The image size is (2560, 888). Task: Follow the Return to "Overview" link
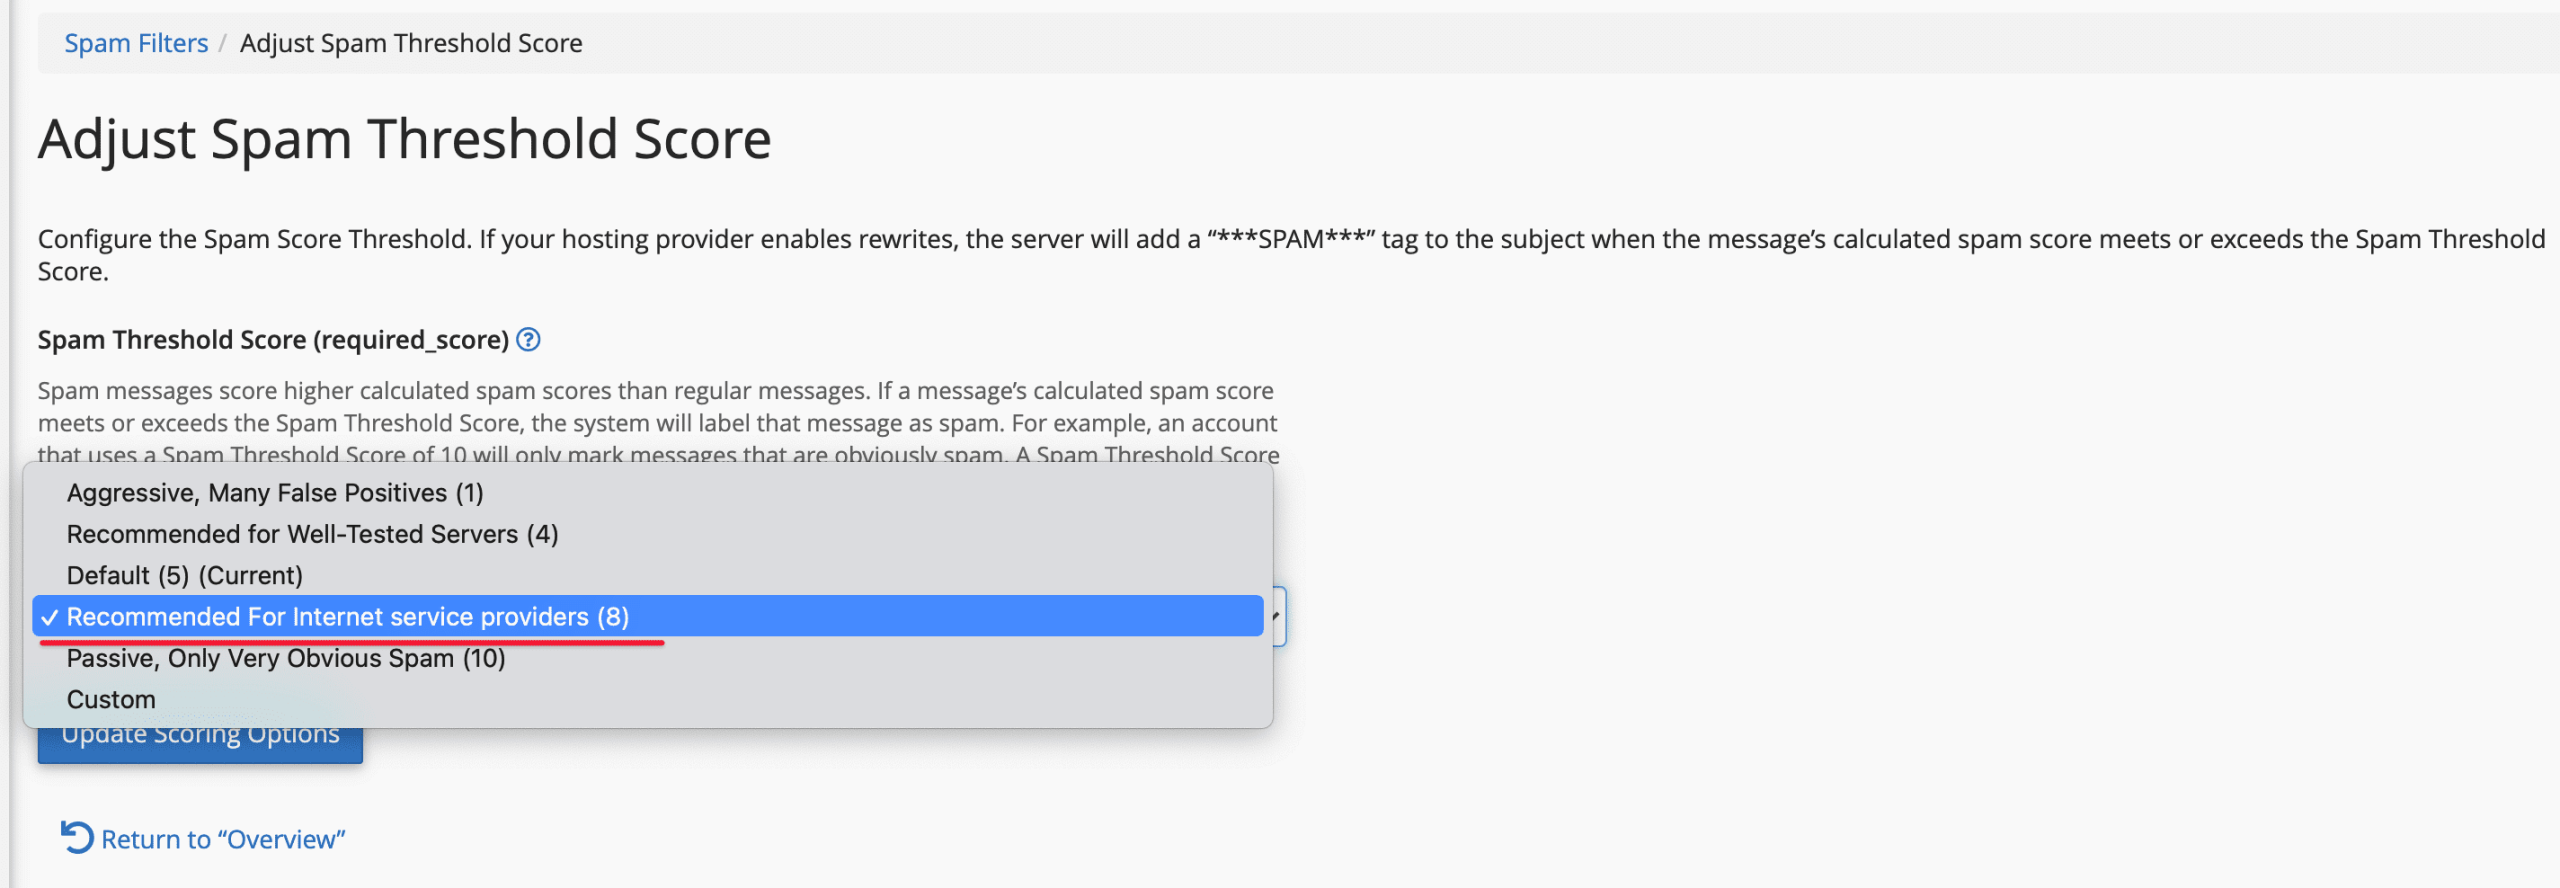pyautogui.click(x=223, y=839)
